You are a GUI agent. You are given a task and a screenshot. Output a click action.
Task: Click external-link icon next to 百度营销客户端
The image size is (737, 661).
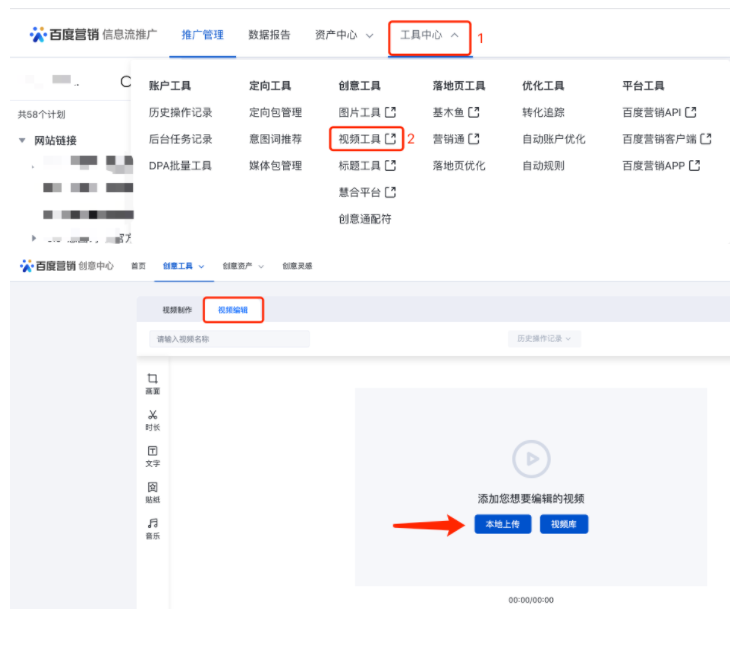706,139
